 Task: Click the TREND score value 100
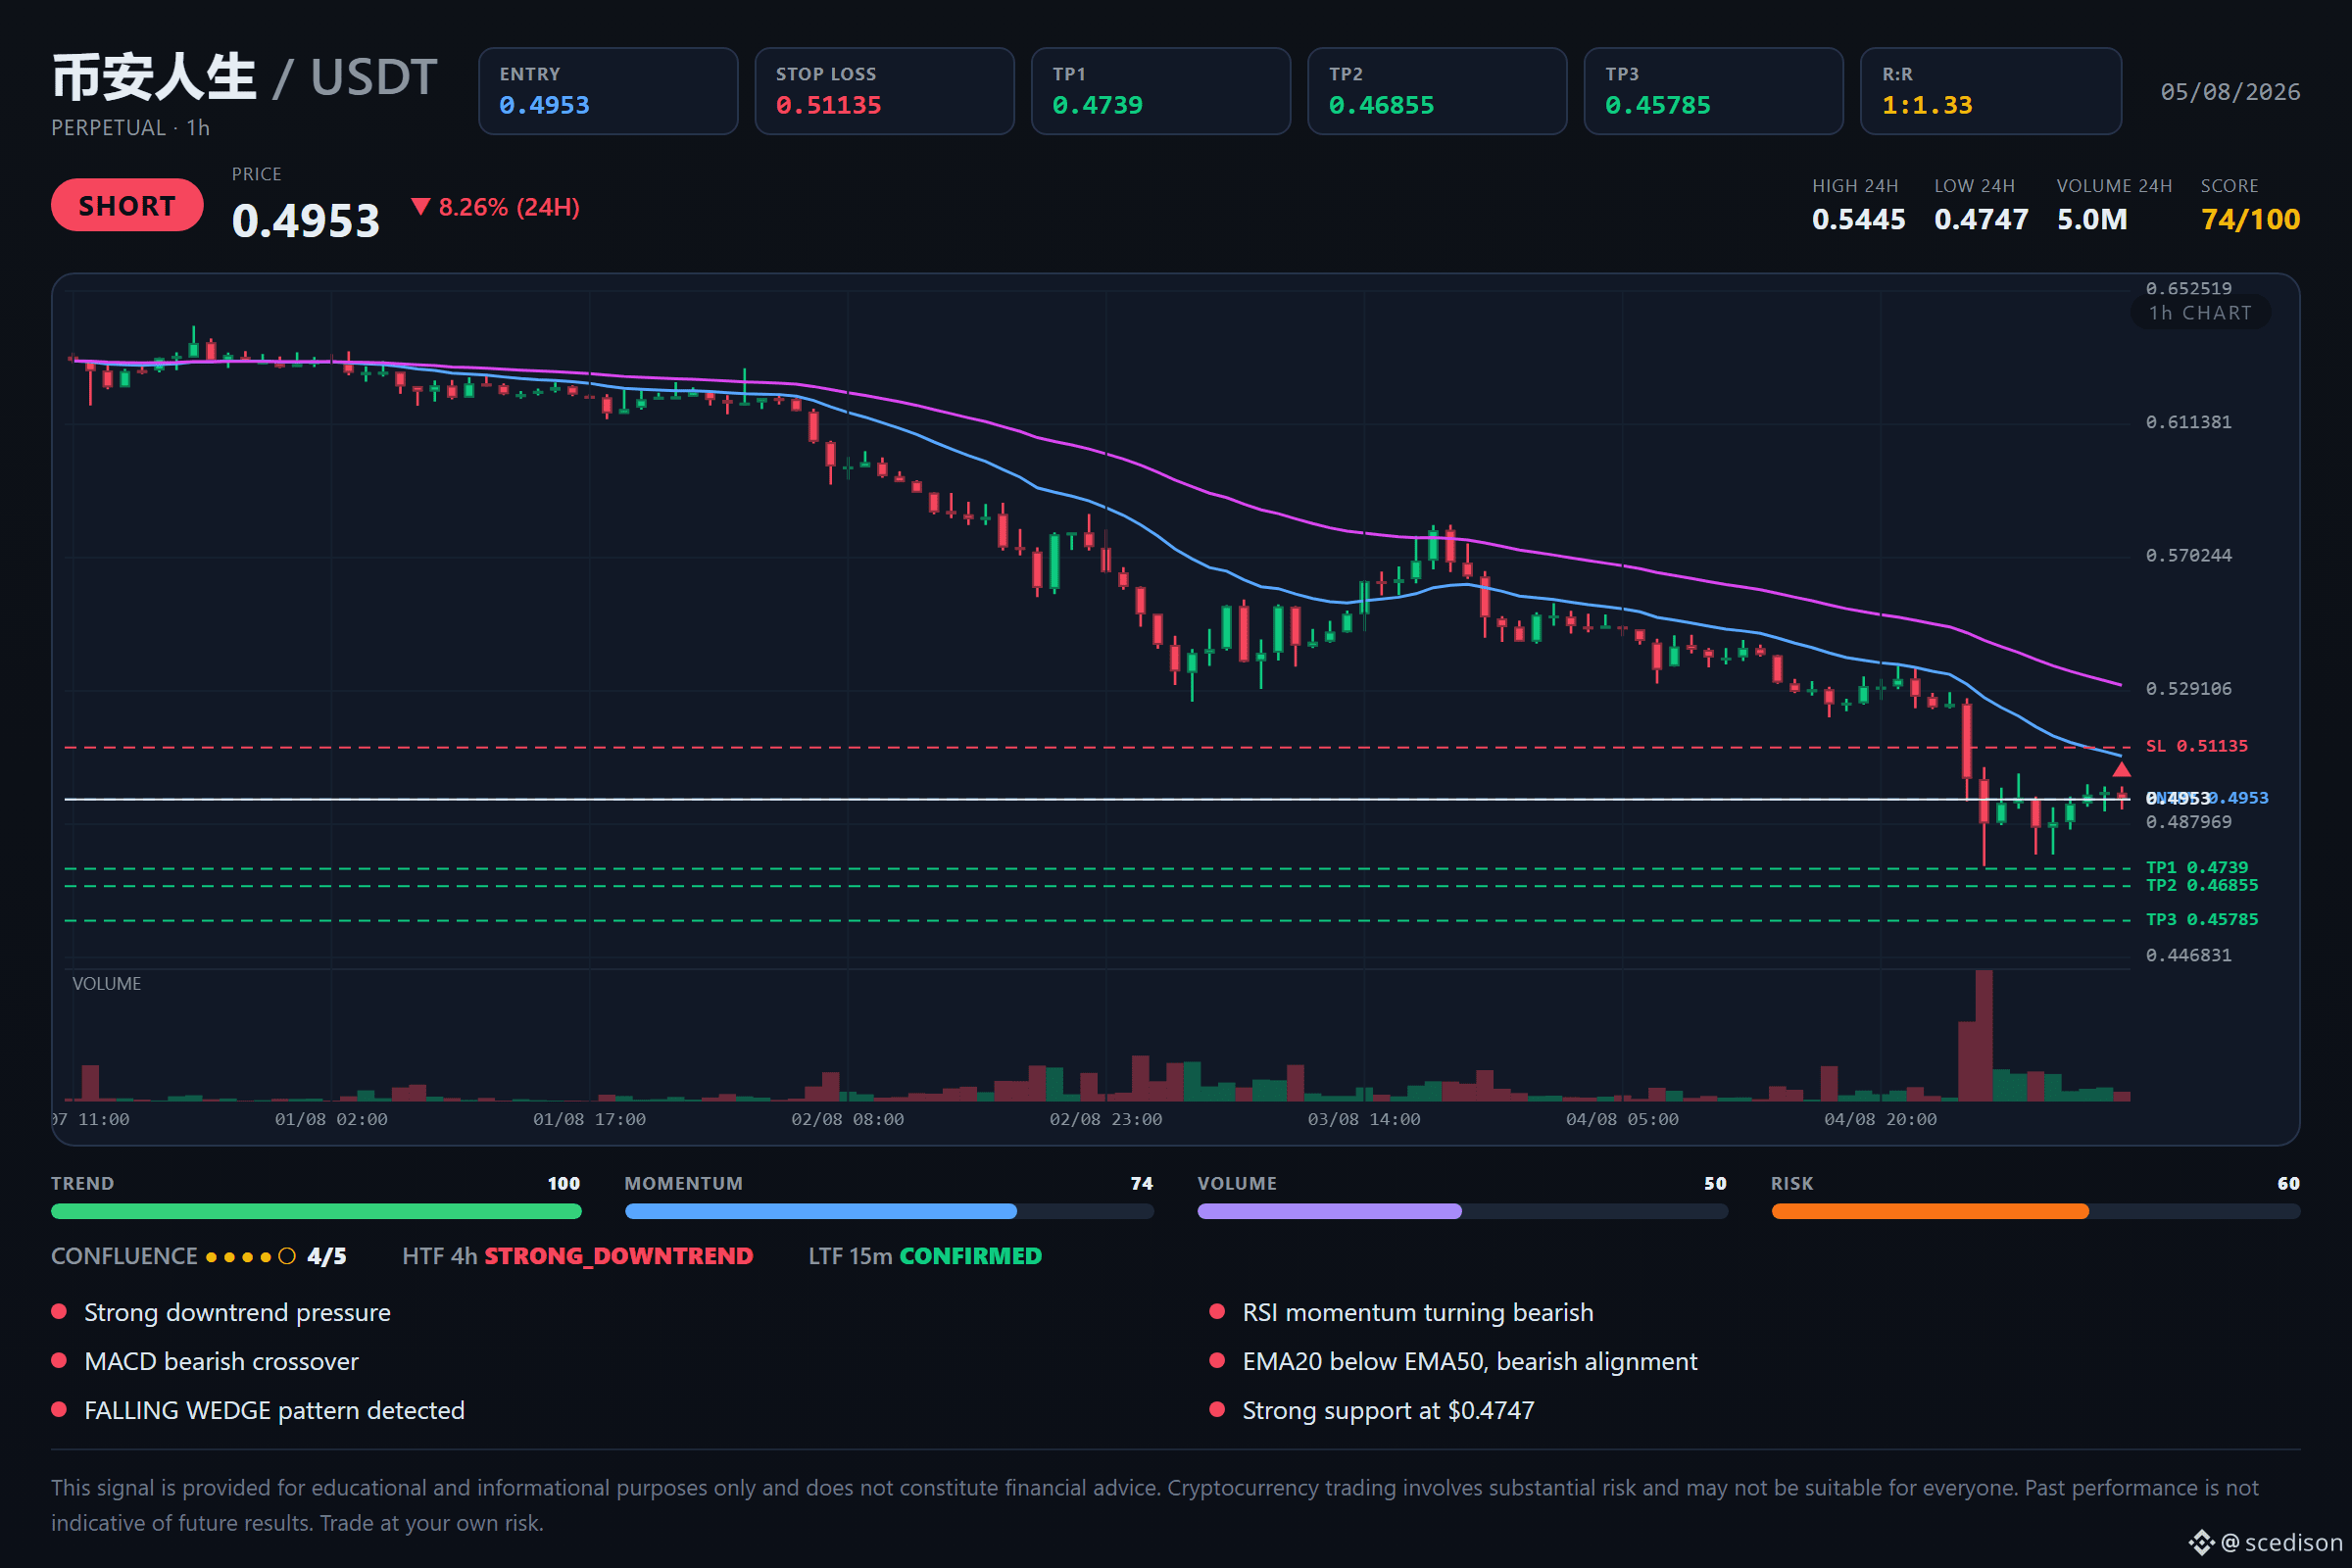pyautogui.click(x=564, y=1183)
